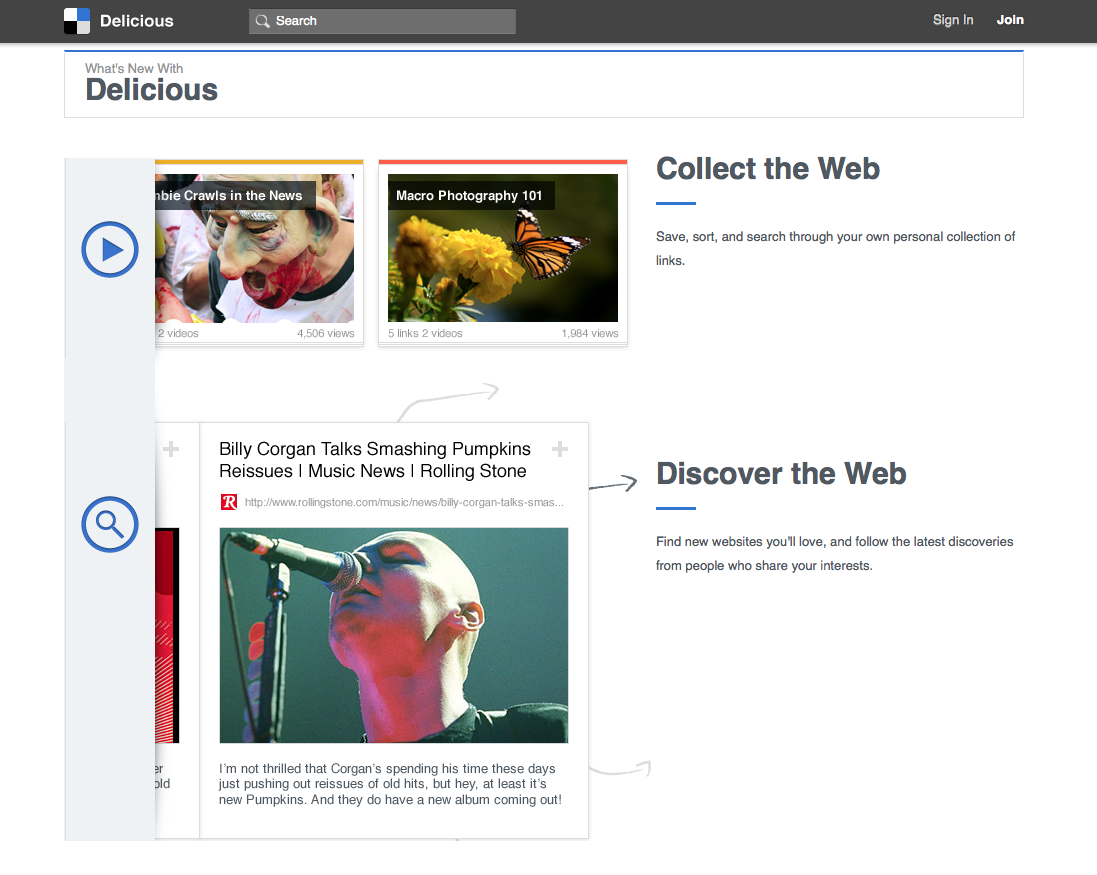Open the Delicious home link in header
The width and height of the screenshot is (1097, 875).
pos(136,21)
